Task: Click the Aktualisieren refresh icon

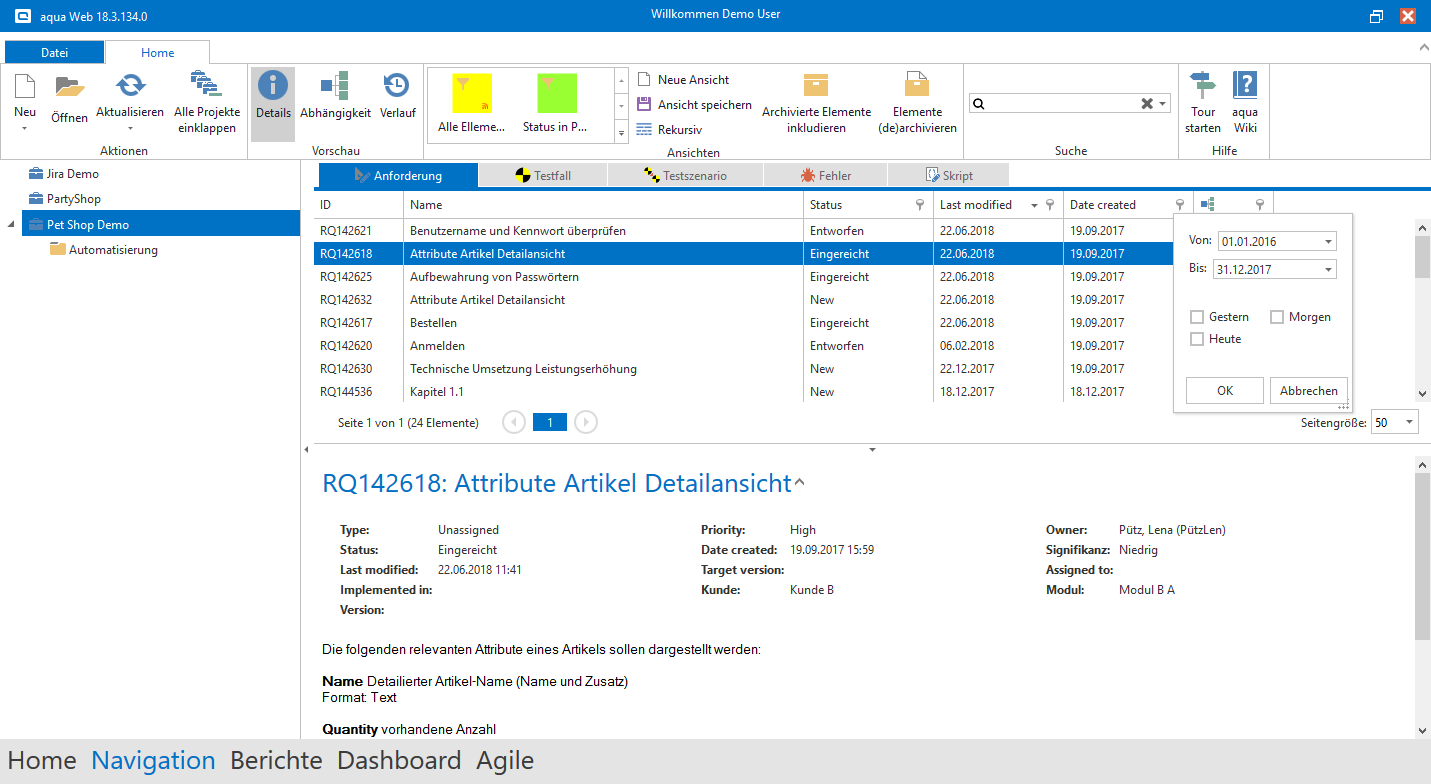Action: 130,87
